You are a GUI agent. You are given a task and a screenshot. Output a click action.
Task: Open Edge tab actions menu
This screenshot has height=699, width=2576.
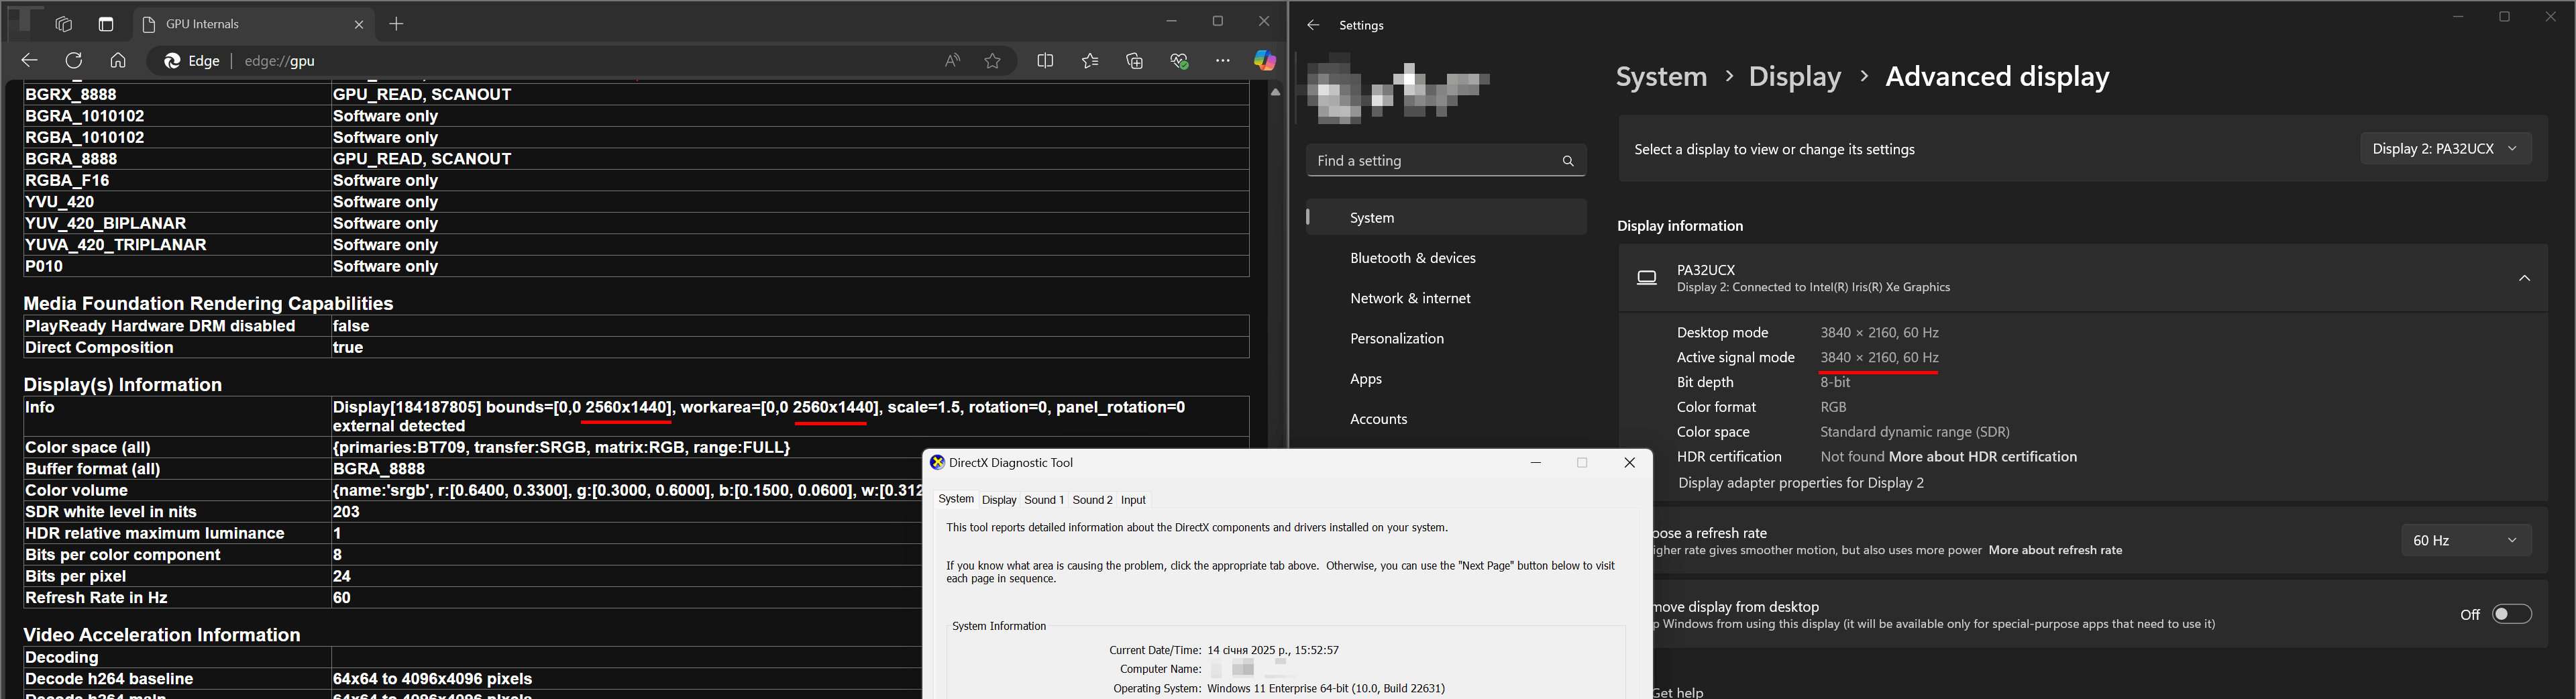click(x=106, y=24)
